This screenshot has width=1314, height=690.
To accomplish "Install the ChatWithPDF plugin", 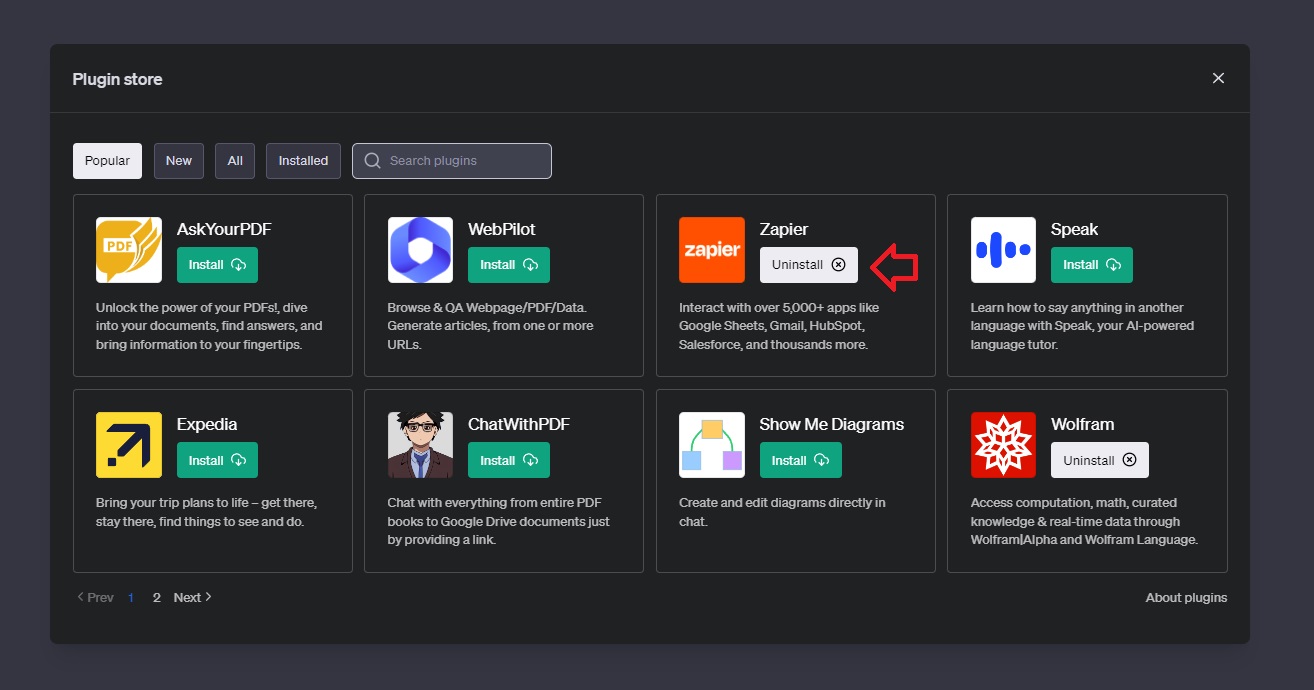I will pyautogui.click(x=509, y=460).
